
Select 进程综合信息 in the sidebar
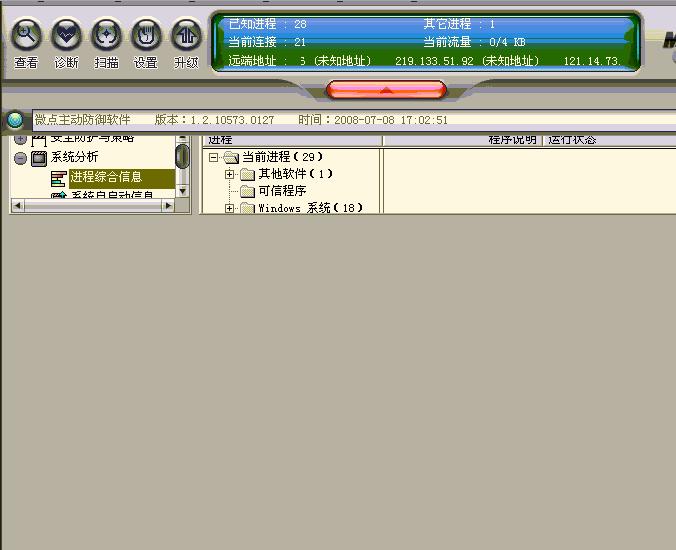[106, 178]
